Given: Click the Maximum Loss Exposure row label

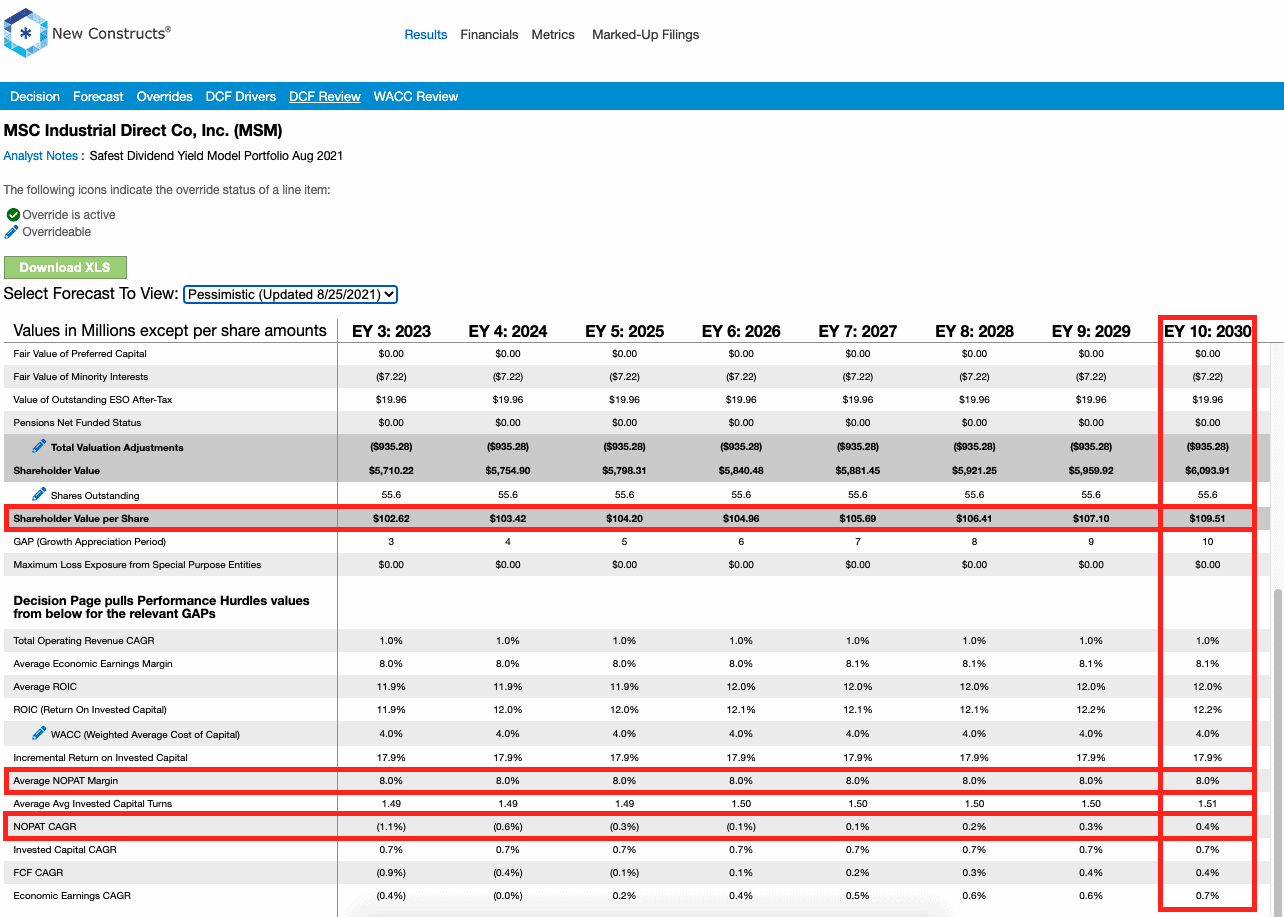Looking at the screenshot, I should click(x=138, y=564).
